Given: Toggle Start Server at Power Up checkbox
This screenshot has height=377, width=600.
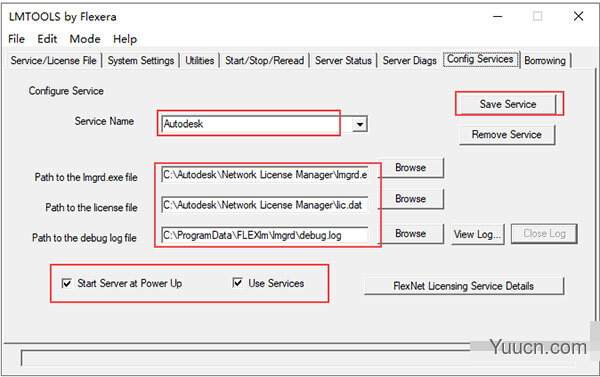Looking at the screenshot, I should tap(67, 283).
